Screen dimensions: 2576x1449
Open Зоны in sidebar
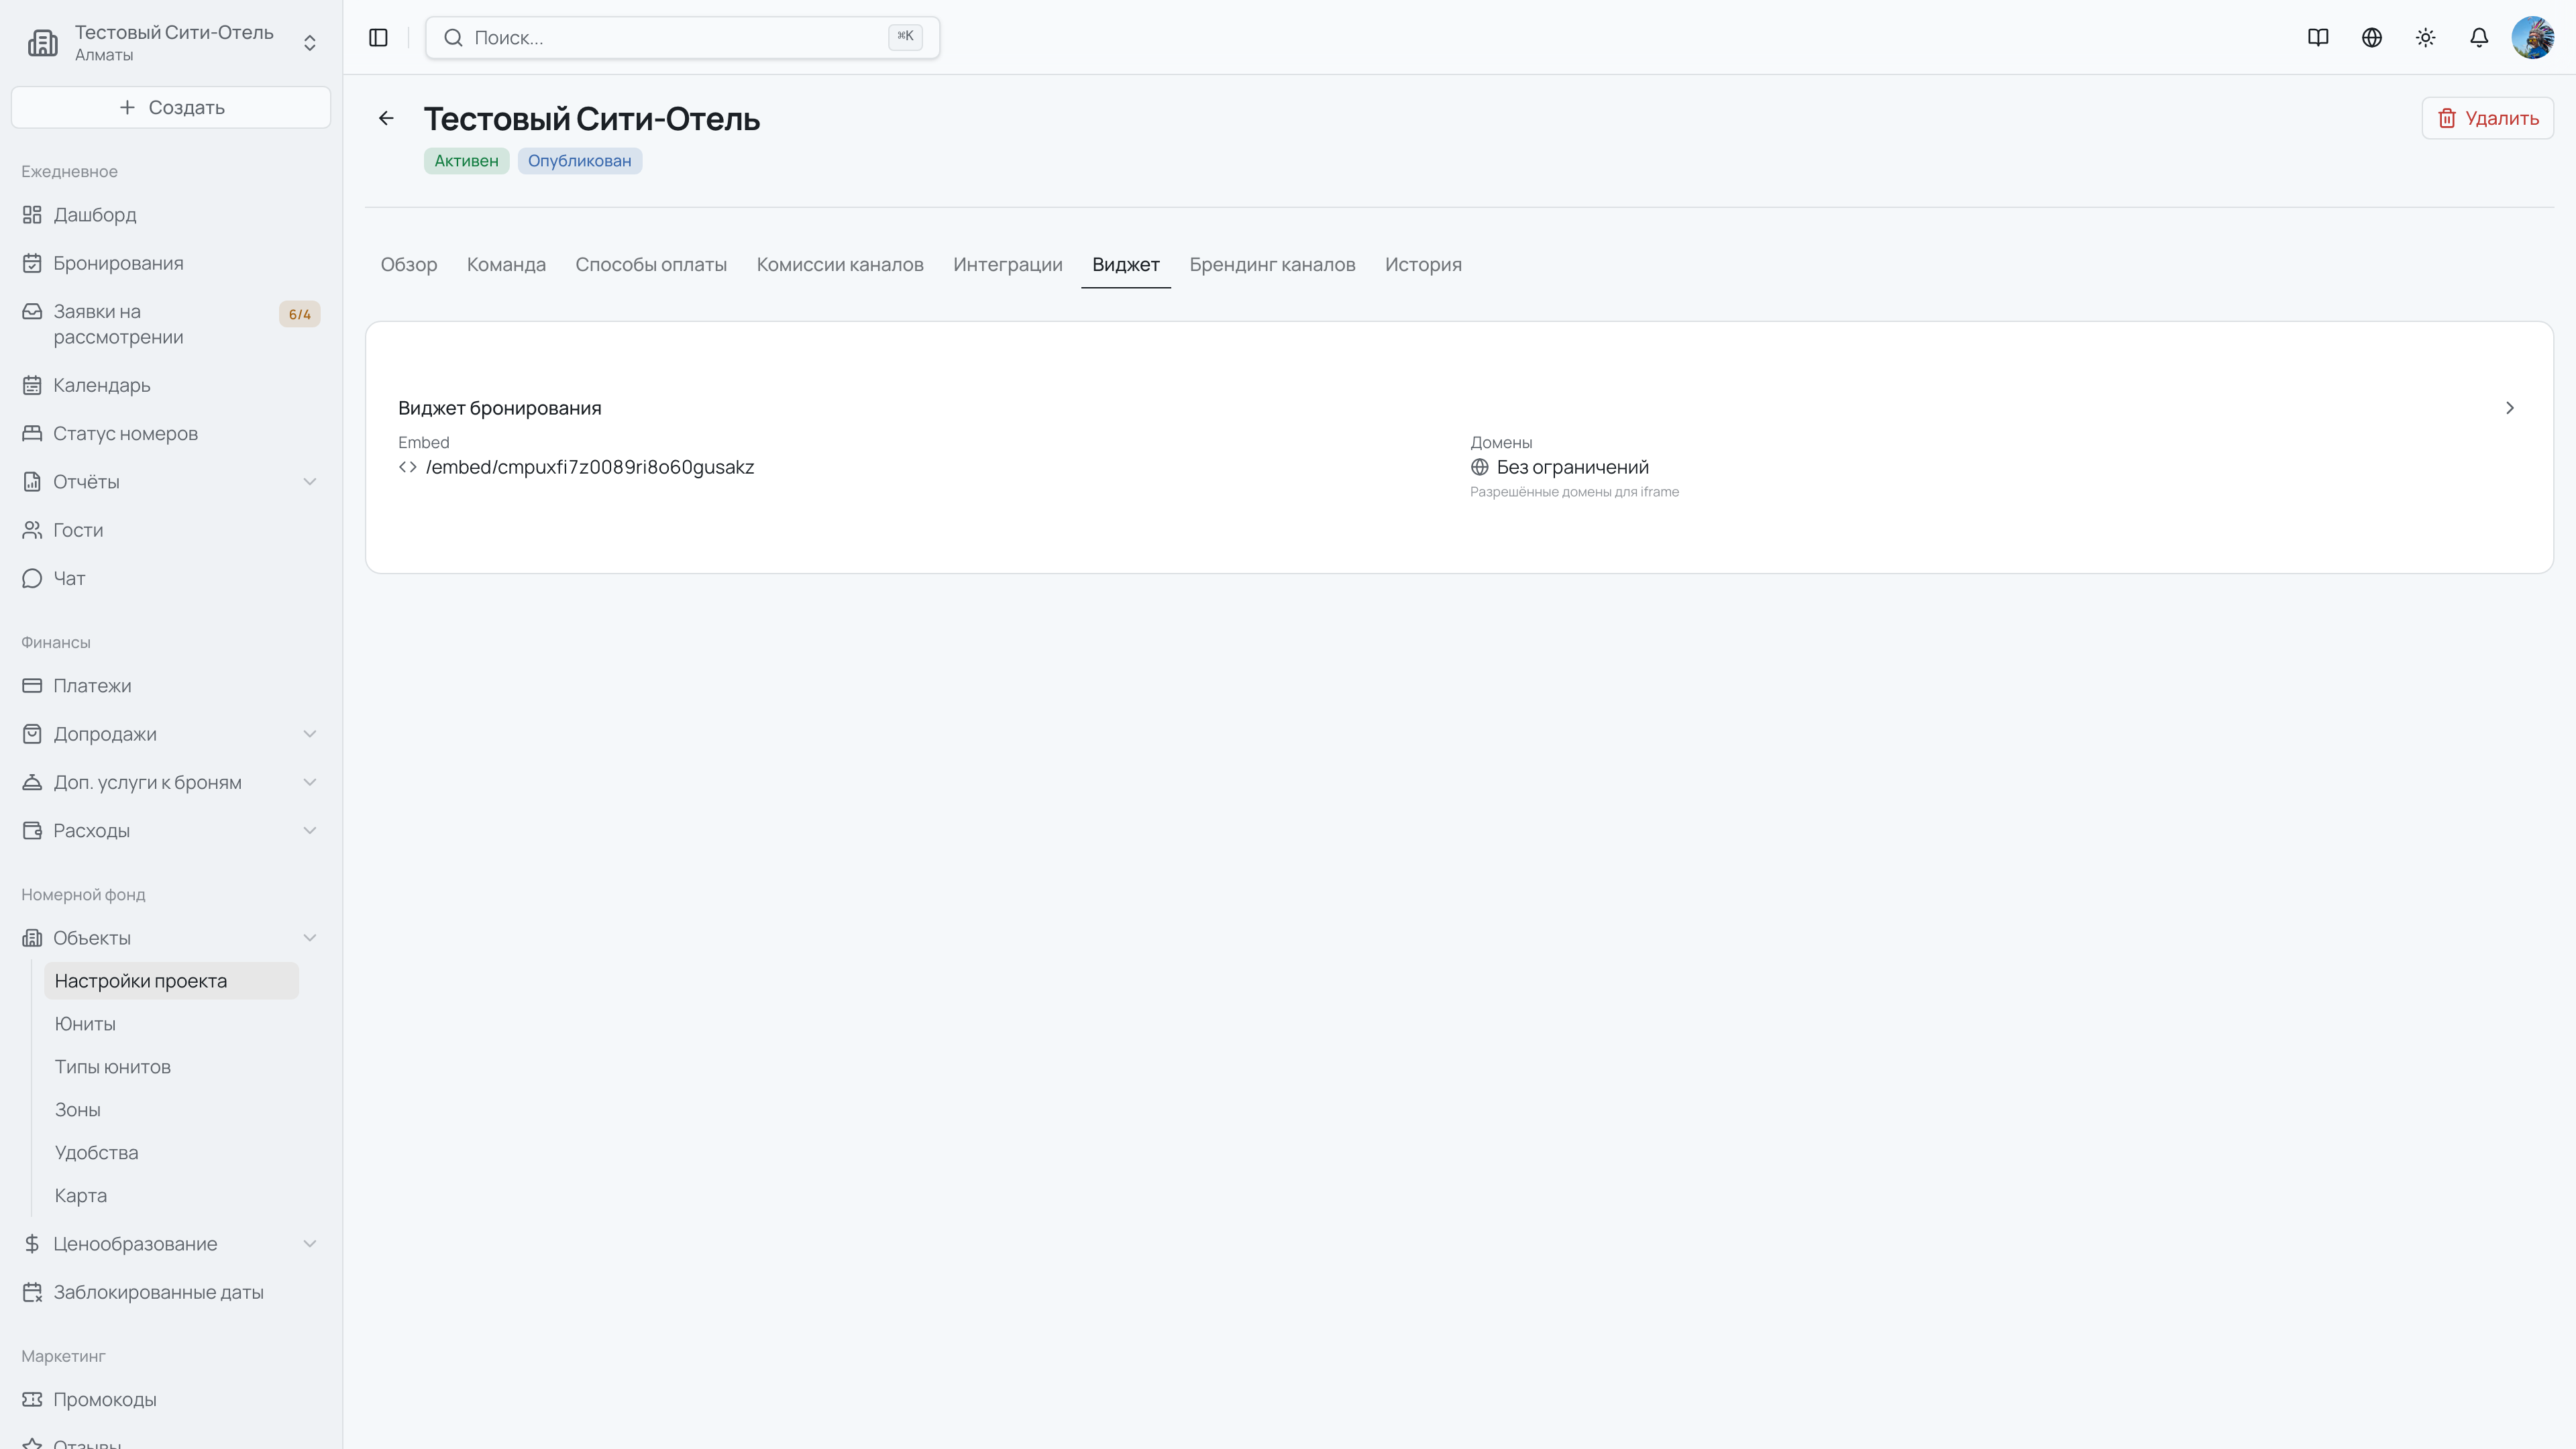tap(171, 1110)
